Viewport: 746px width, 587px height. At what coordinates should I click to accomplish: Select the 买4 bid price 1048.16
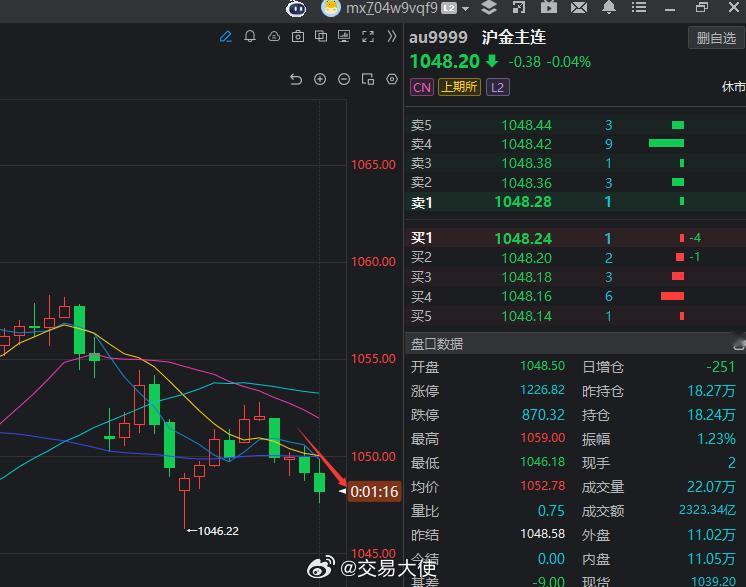point(526,296)
